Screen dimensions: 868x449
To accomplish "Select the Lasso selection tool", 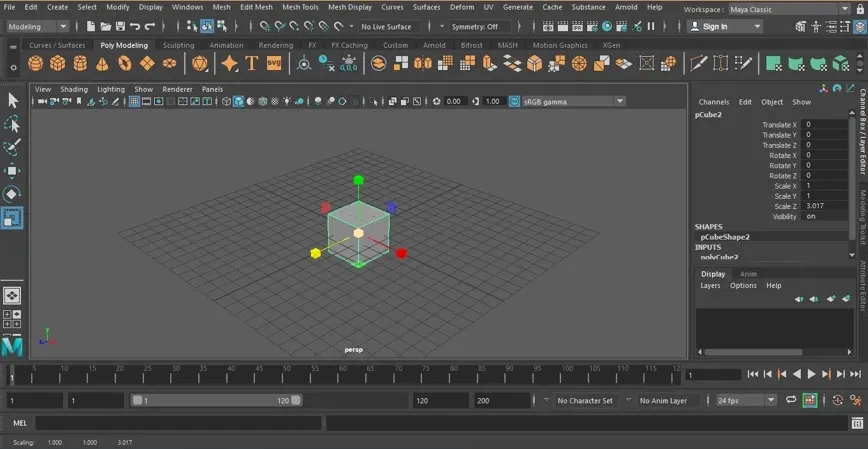I will click(x=12, y=124).
